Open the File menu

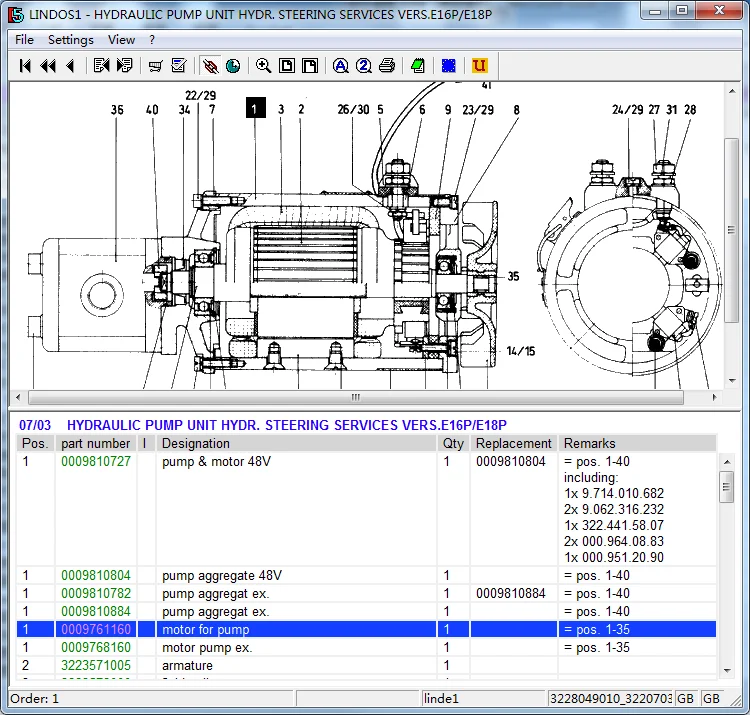tap(24, 40)
